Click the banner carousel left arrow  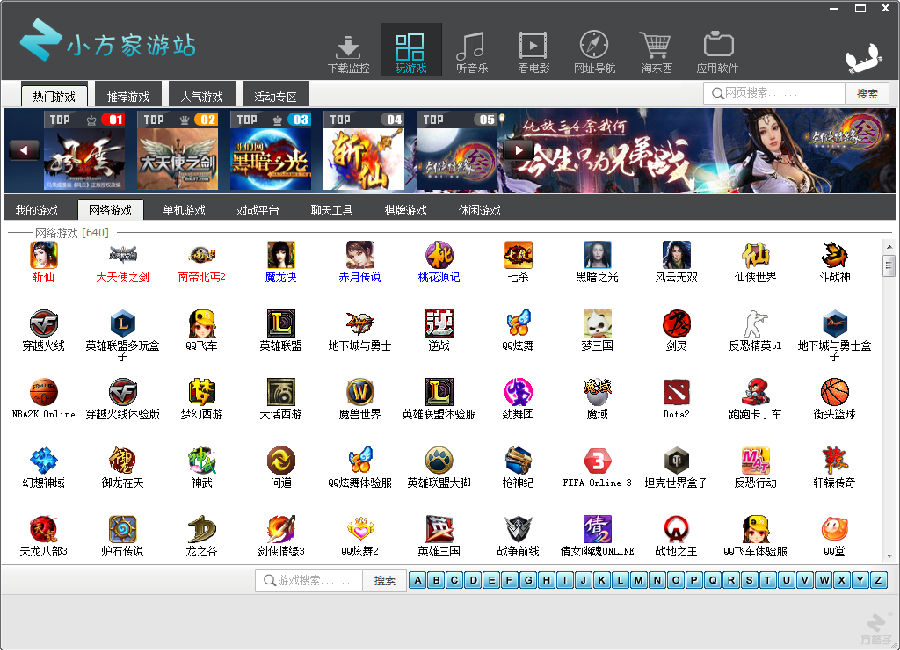pos(24,150)
